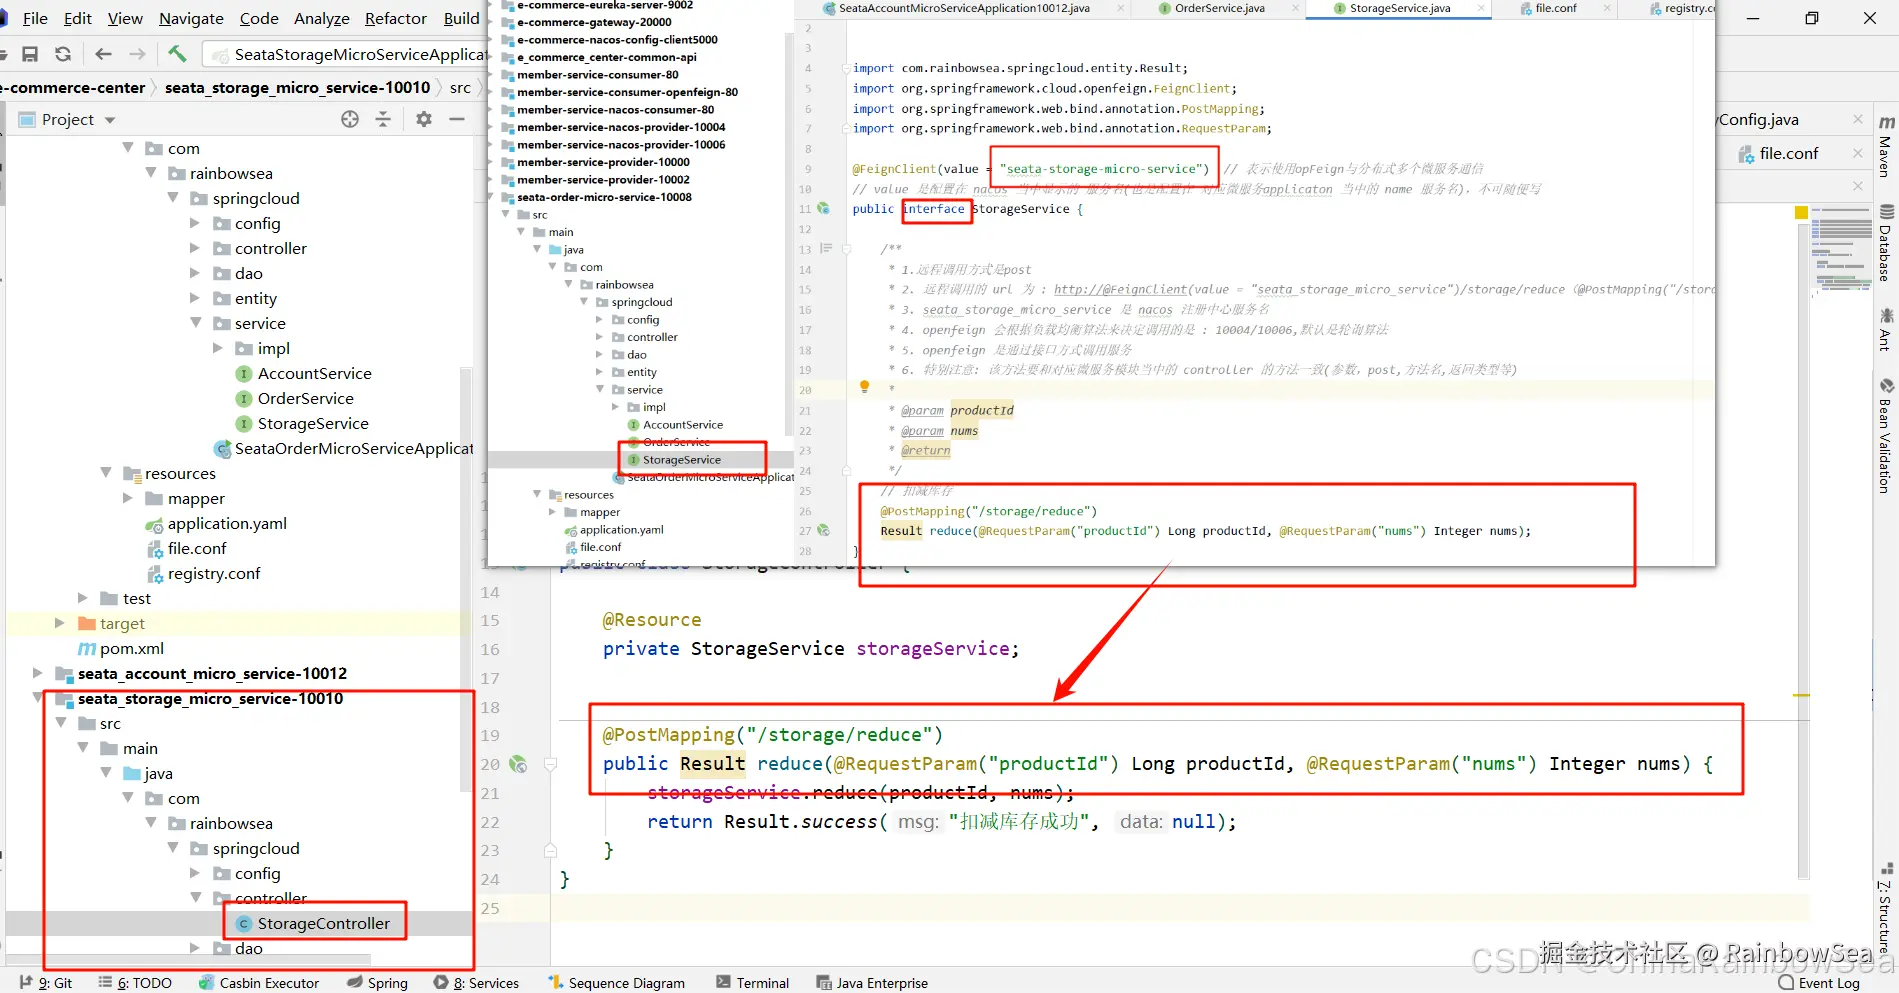Image resolution: width=1899 pixels, height=993 pixels.
Task: Click the Save All toolbar icon
Action: point(30,54)
